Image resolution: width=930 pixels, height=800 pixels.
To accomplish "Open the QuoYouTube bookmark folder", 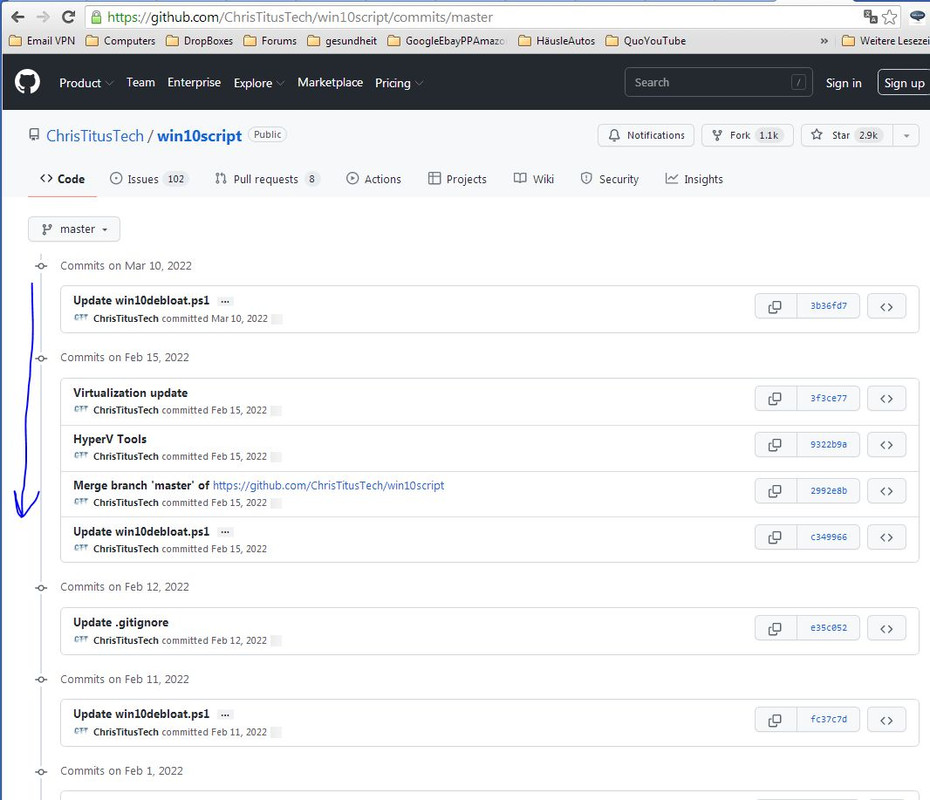I will (646, 41).
